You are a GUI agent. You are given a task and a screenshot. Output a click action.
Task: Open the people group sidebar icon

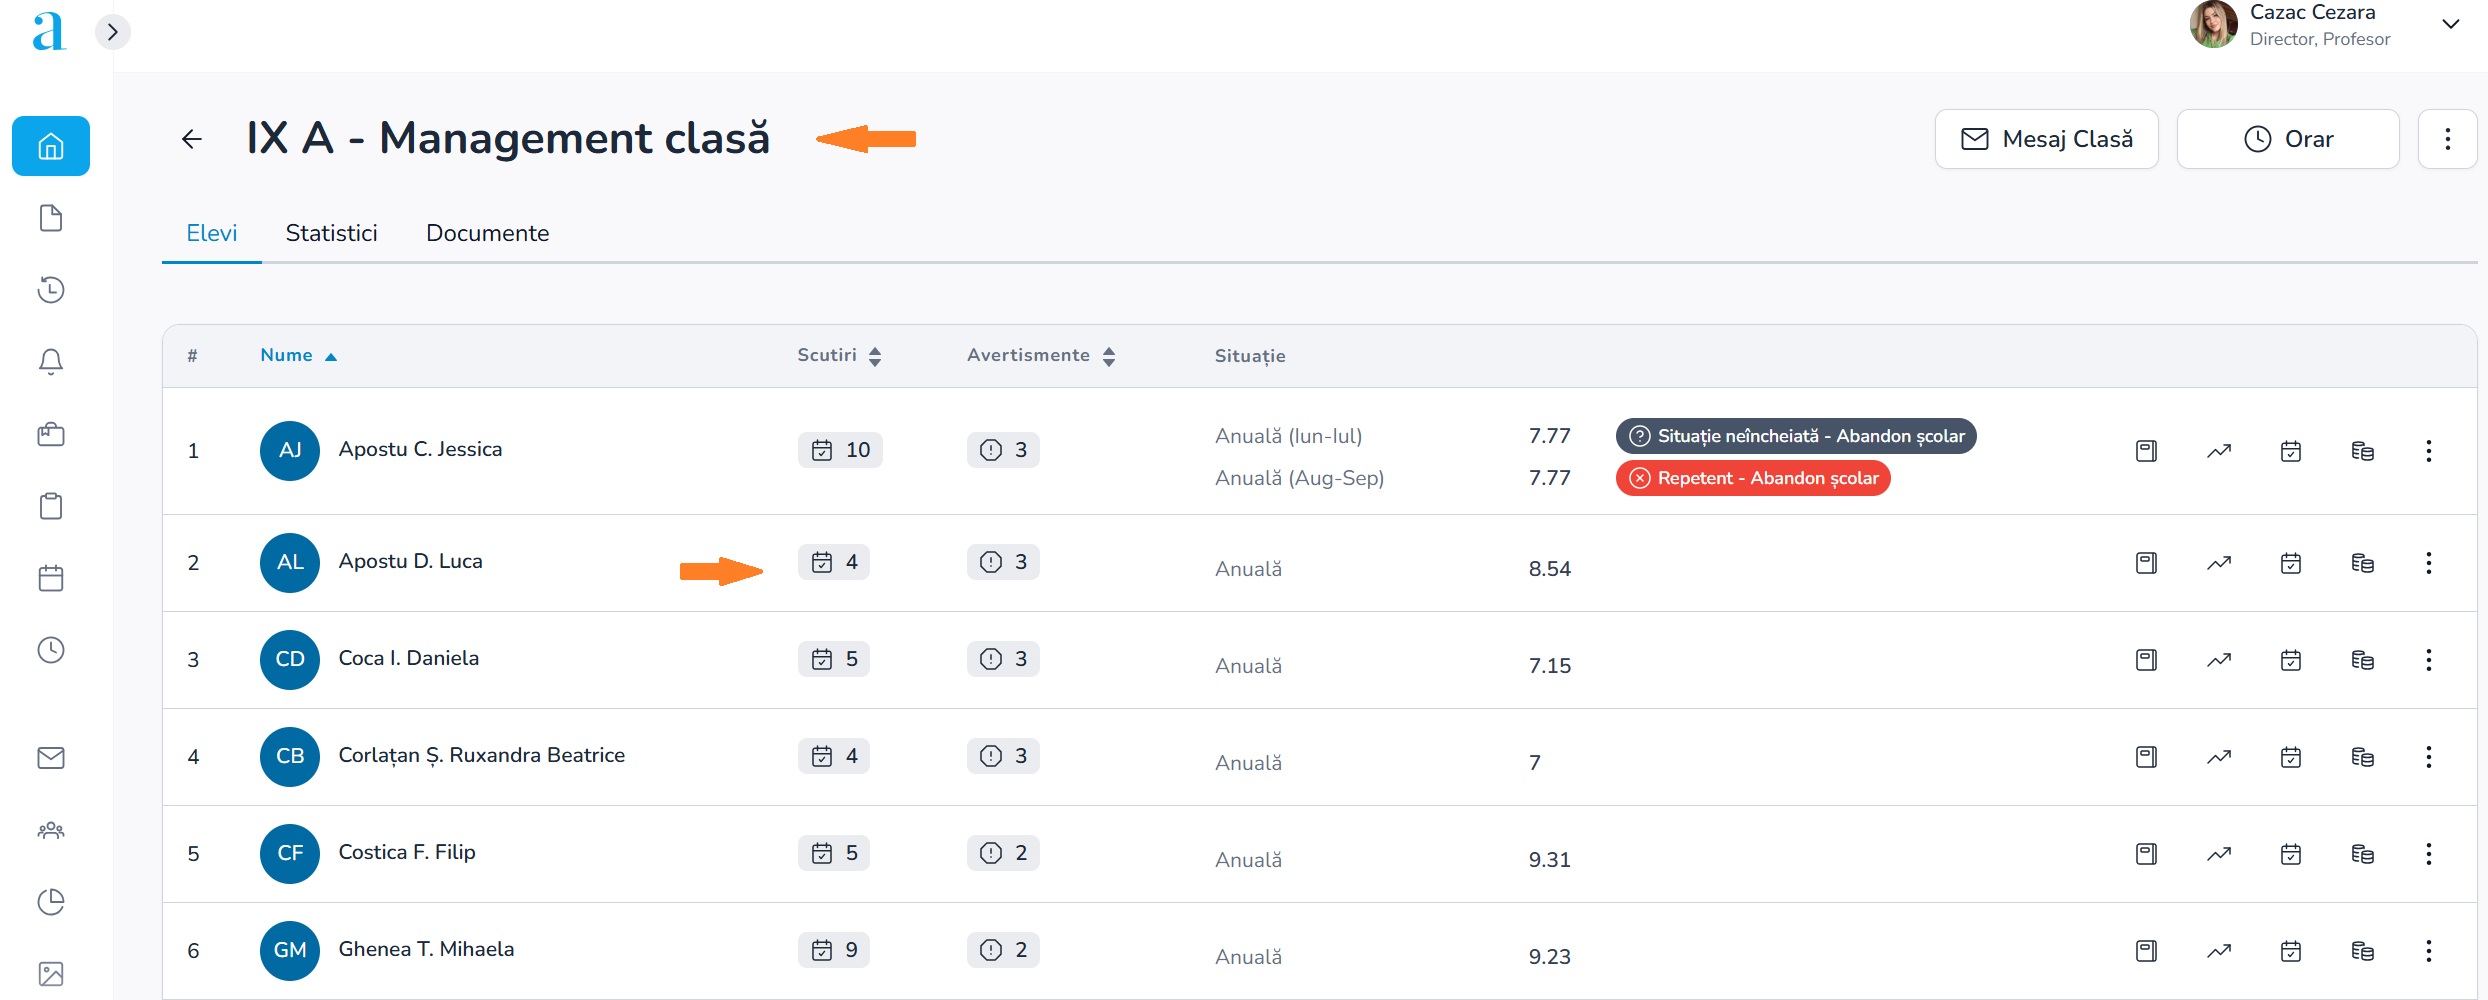click(x=51, y=830)
